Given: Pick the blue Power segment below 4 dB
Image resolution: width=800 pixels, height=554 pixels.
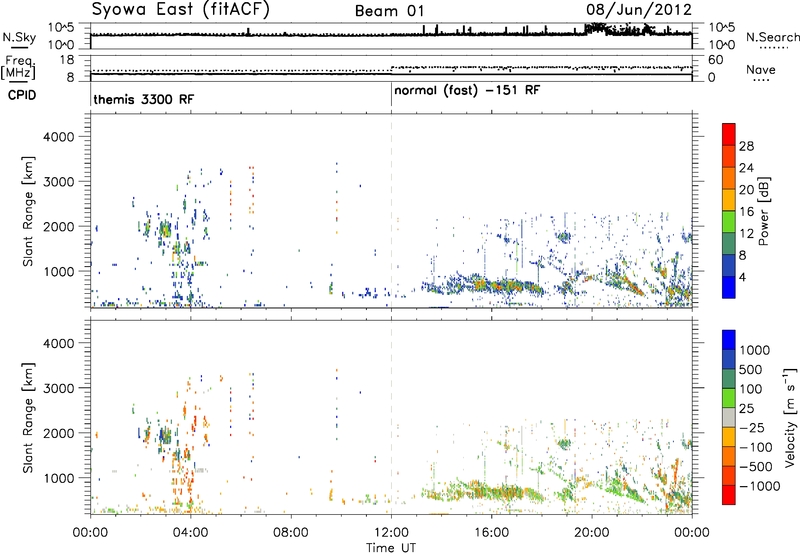Looking at the screenshot, I should pos(729,288).
